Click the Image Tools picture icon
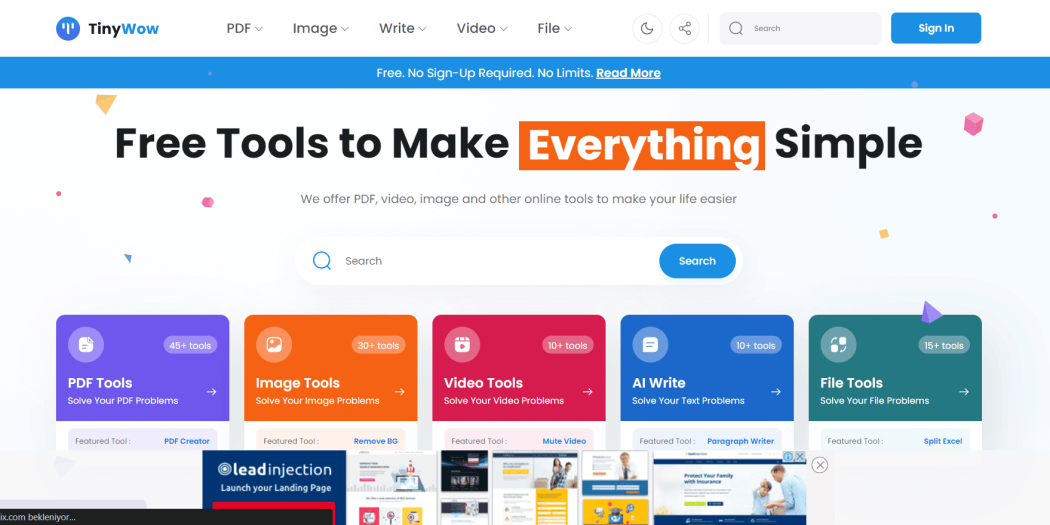 coord(274,345)
